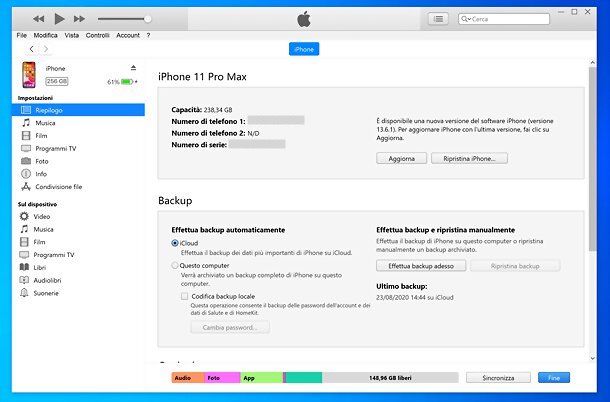Go back with the left chevron
This screenshot has width=610, height=402.
pyautogui.click(x=32, y=49)
